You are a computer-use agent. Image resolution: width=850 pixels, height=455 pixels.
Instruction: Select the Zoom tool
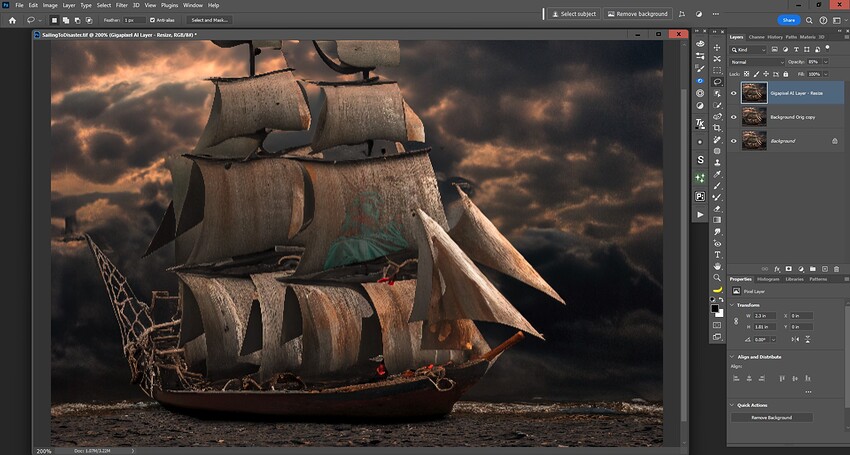[717, 278]
